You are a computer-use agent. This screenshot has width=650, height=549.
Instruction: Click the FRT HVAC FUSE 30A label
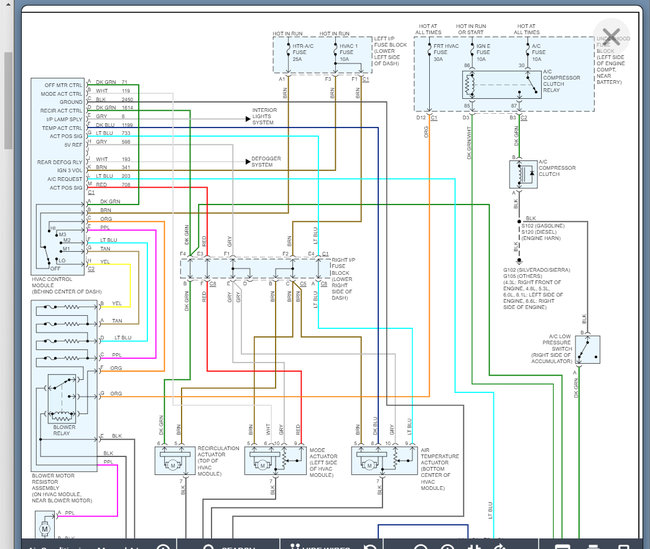point(446,53)
